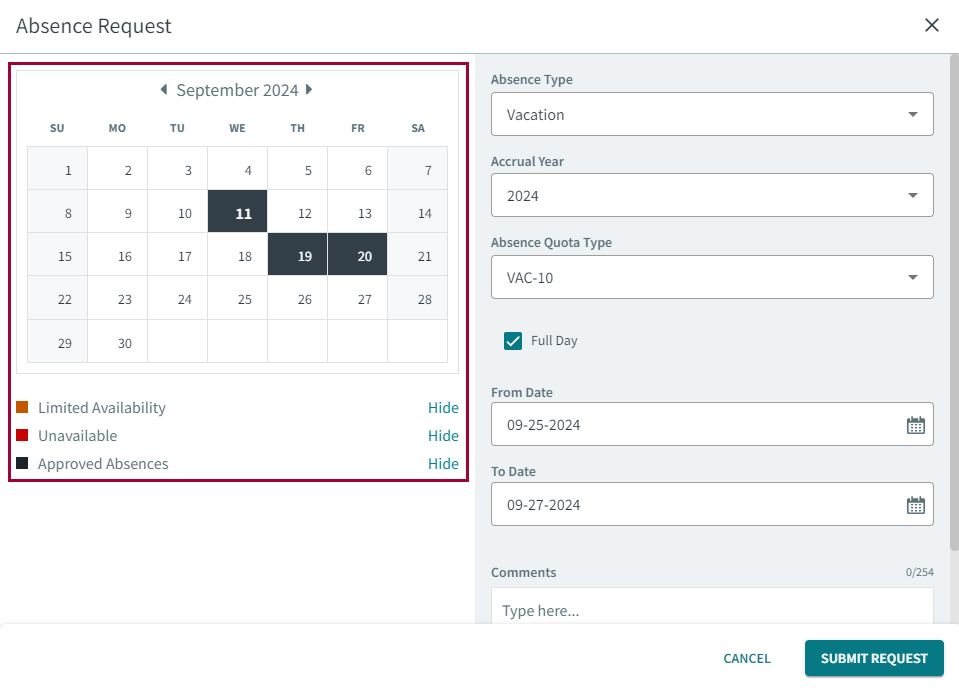
Task: Open the calendar picker for To Date
Action: [x=916, y=504]
